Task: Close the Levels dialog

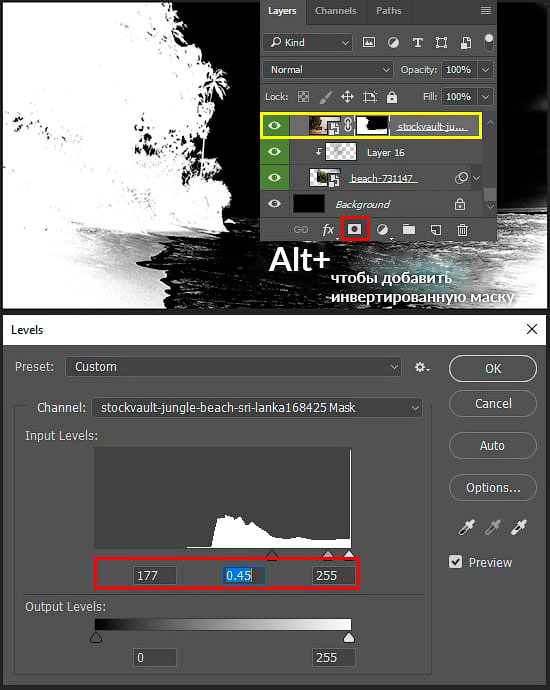Action: click(532, 329)
